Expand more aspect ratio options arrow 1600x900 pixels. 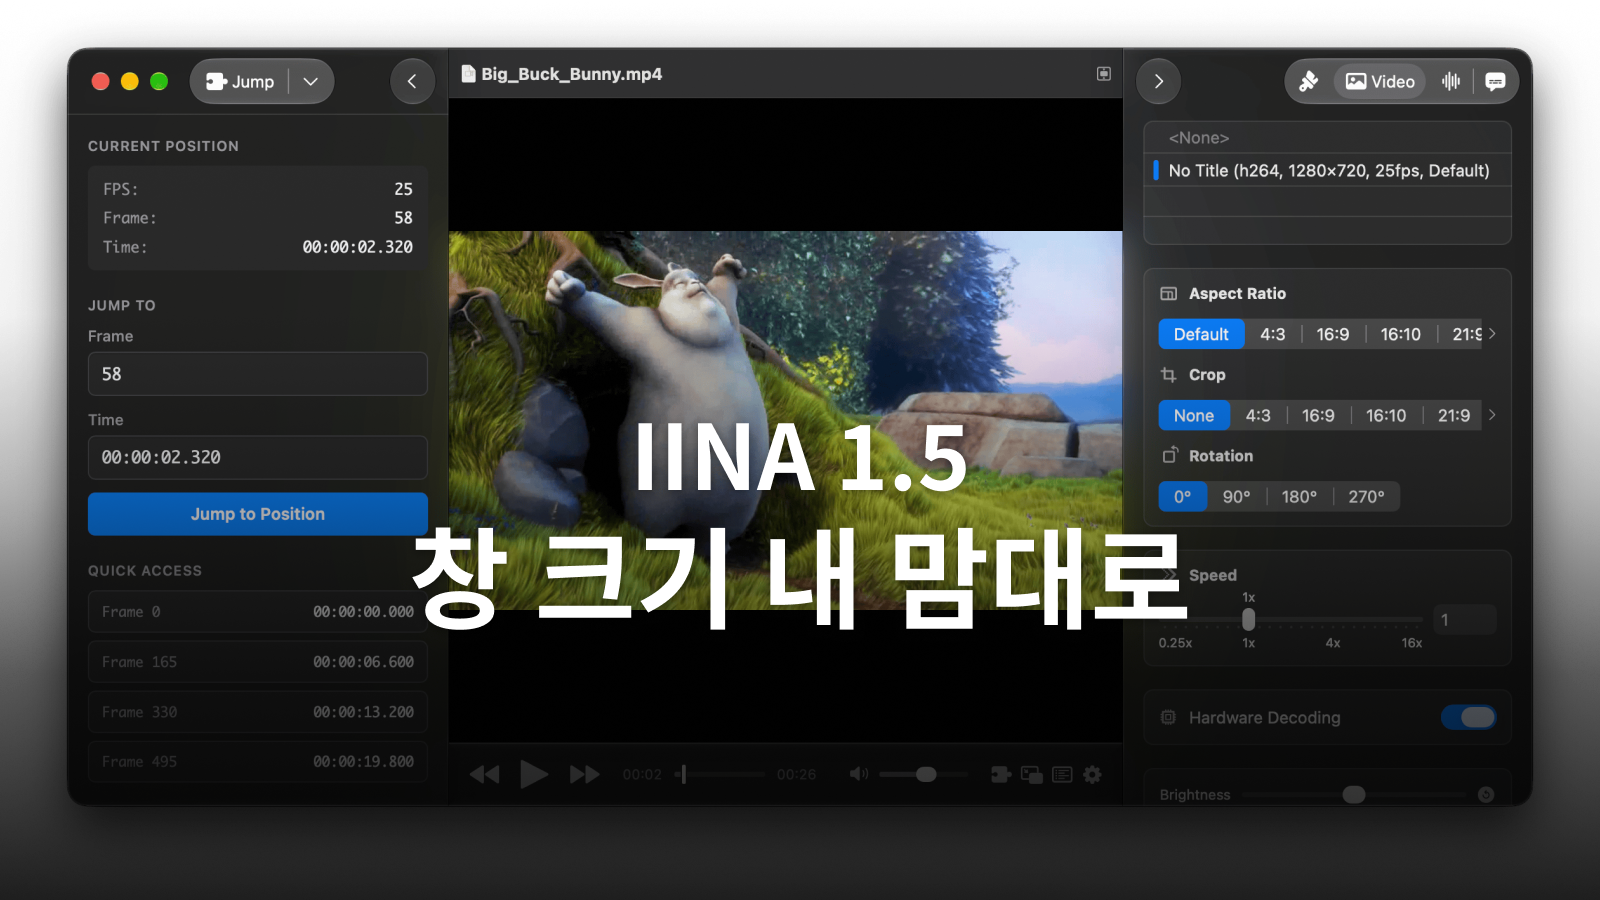[x=1492, y=334]
